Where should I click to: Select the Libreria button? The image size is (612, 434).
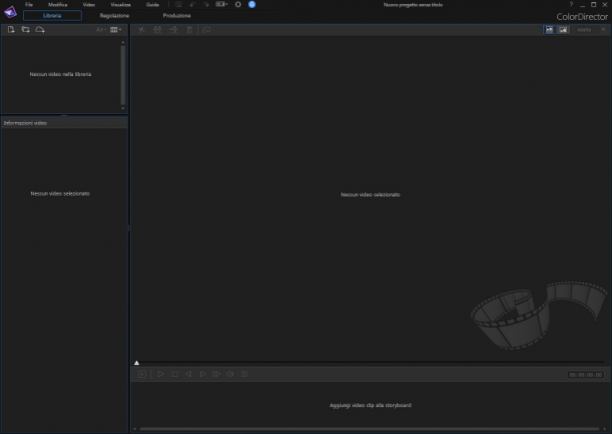click(52, 16)
